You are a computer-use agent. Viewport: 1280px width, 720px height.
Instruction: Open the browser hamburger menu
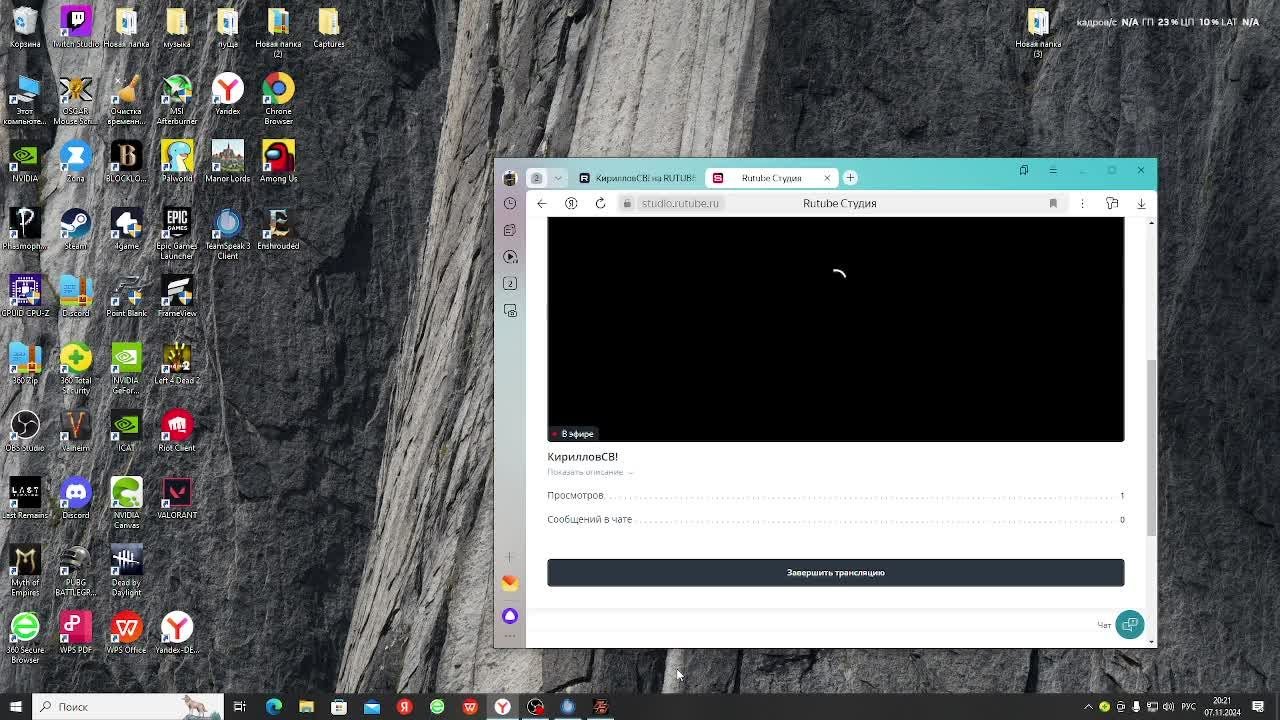pyautogui.click(x=1053, y=171)
